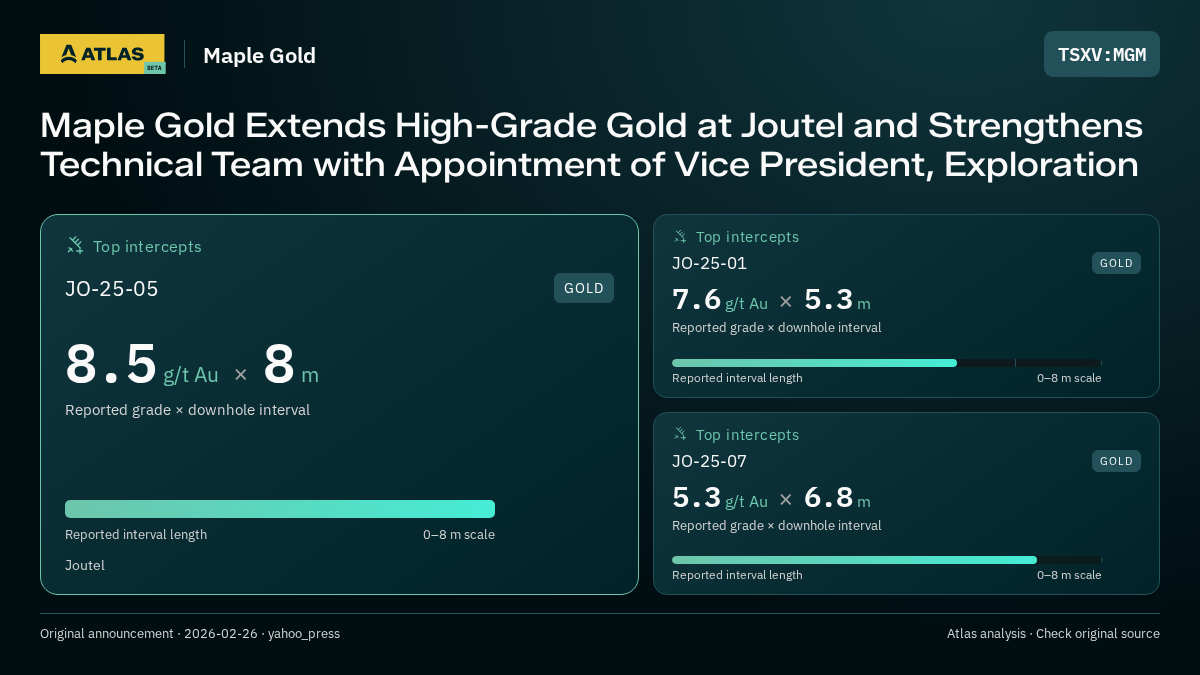Click the 8.5 g/t Au grade value
The width and height of the screenshot is (1200, 675).
pos(141,365)
